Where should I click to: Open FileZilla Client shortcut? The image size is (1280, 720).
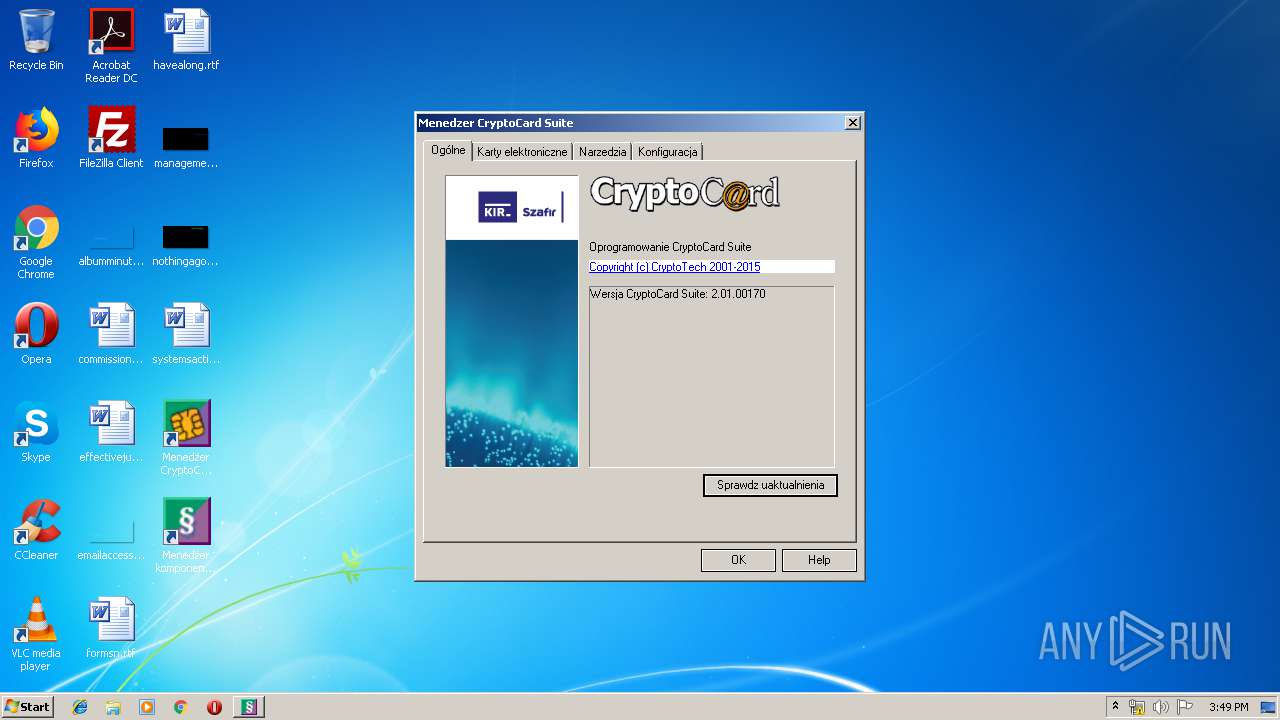coord(111,138)
